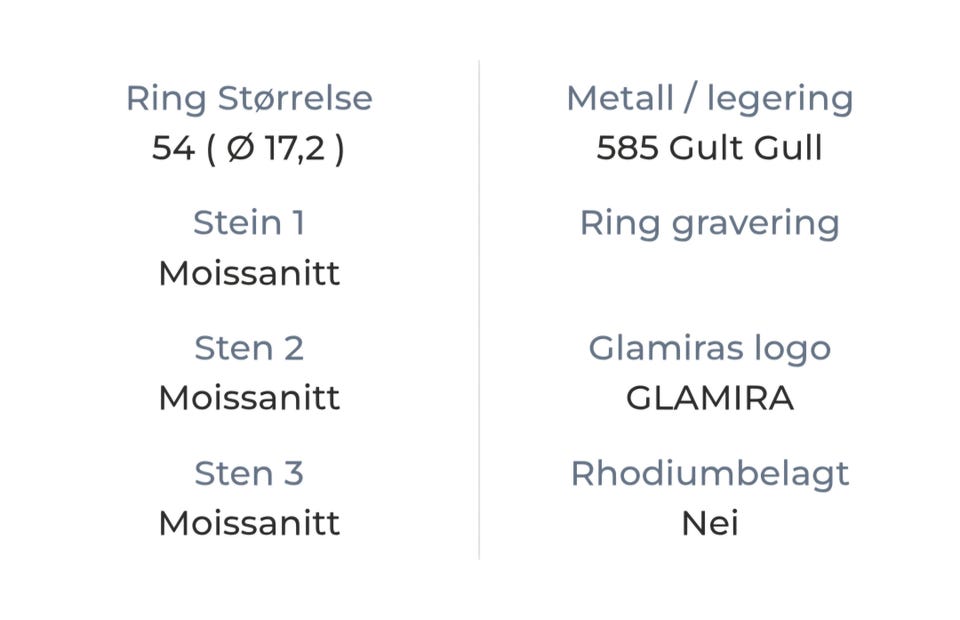The width and height of the screenshot is (960, 620).
Task: Select the 585 Gult Gull value
Action: 709,148
